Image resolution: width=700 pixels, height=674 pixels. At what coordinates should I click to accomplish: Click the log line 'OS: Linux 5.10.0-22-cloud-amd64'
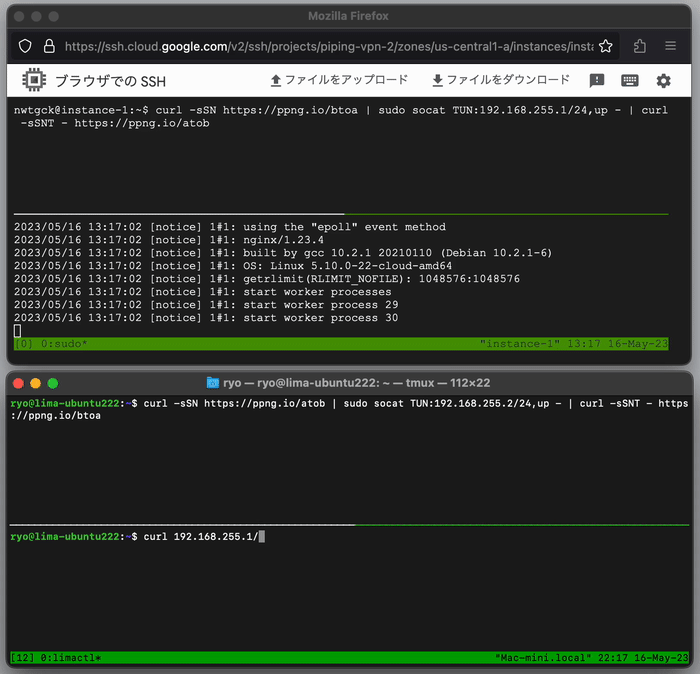coord(233,266)
